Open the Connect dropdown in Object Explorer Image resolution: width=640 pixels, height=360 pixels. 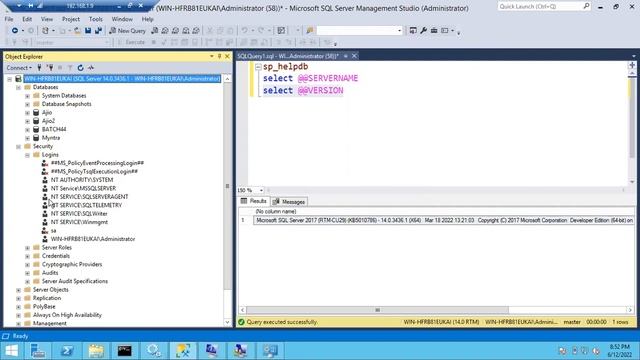tap(19, 68)
